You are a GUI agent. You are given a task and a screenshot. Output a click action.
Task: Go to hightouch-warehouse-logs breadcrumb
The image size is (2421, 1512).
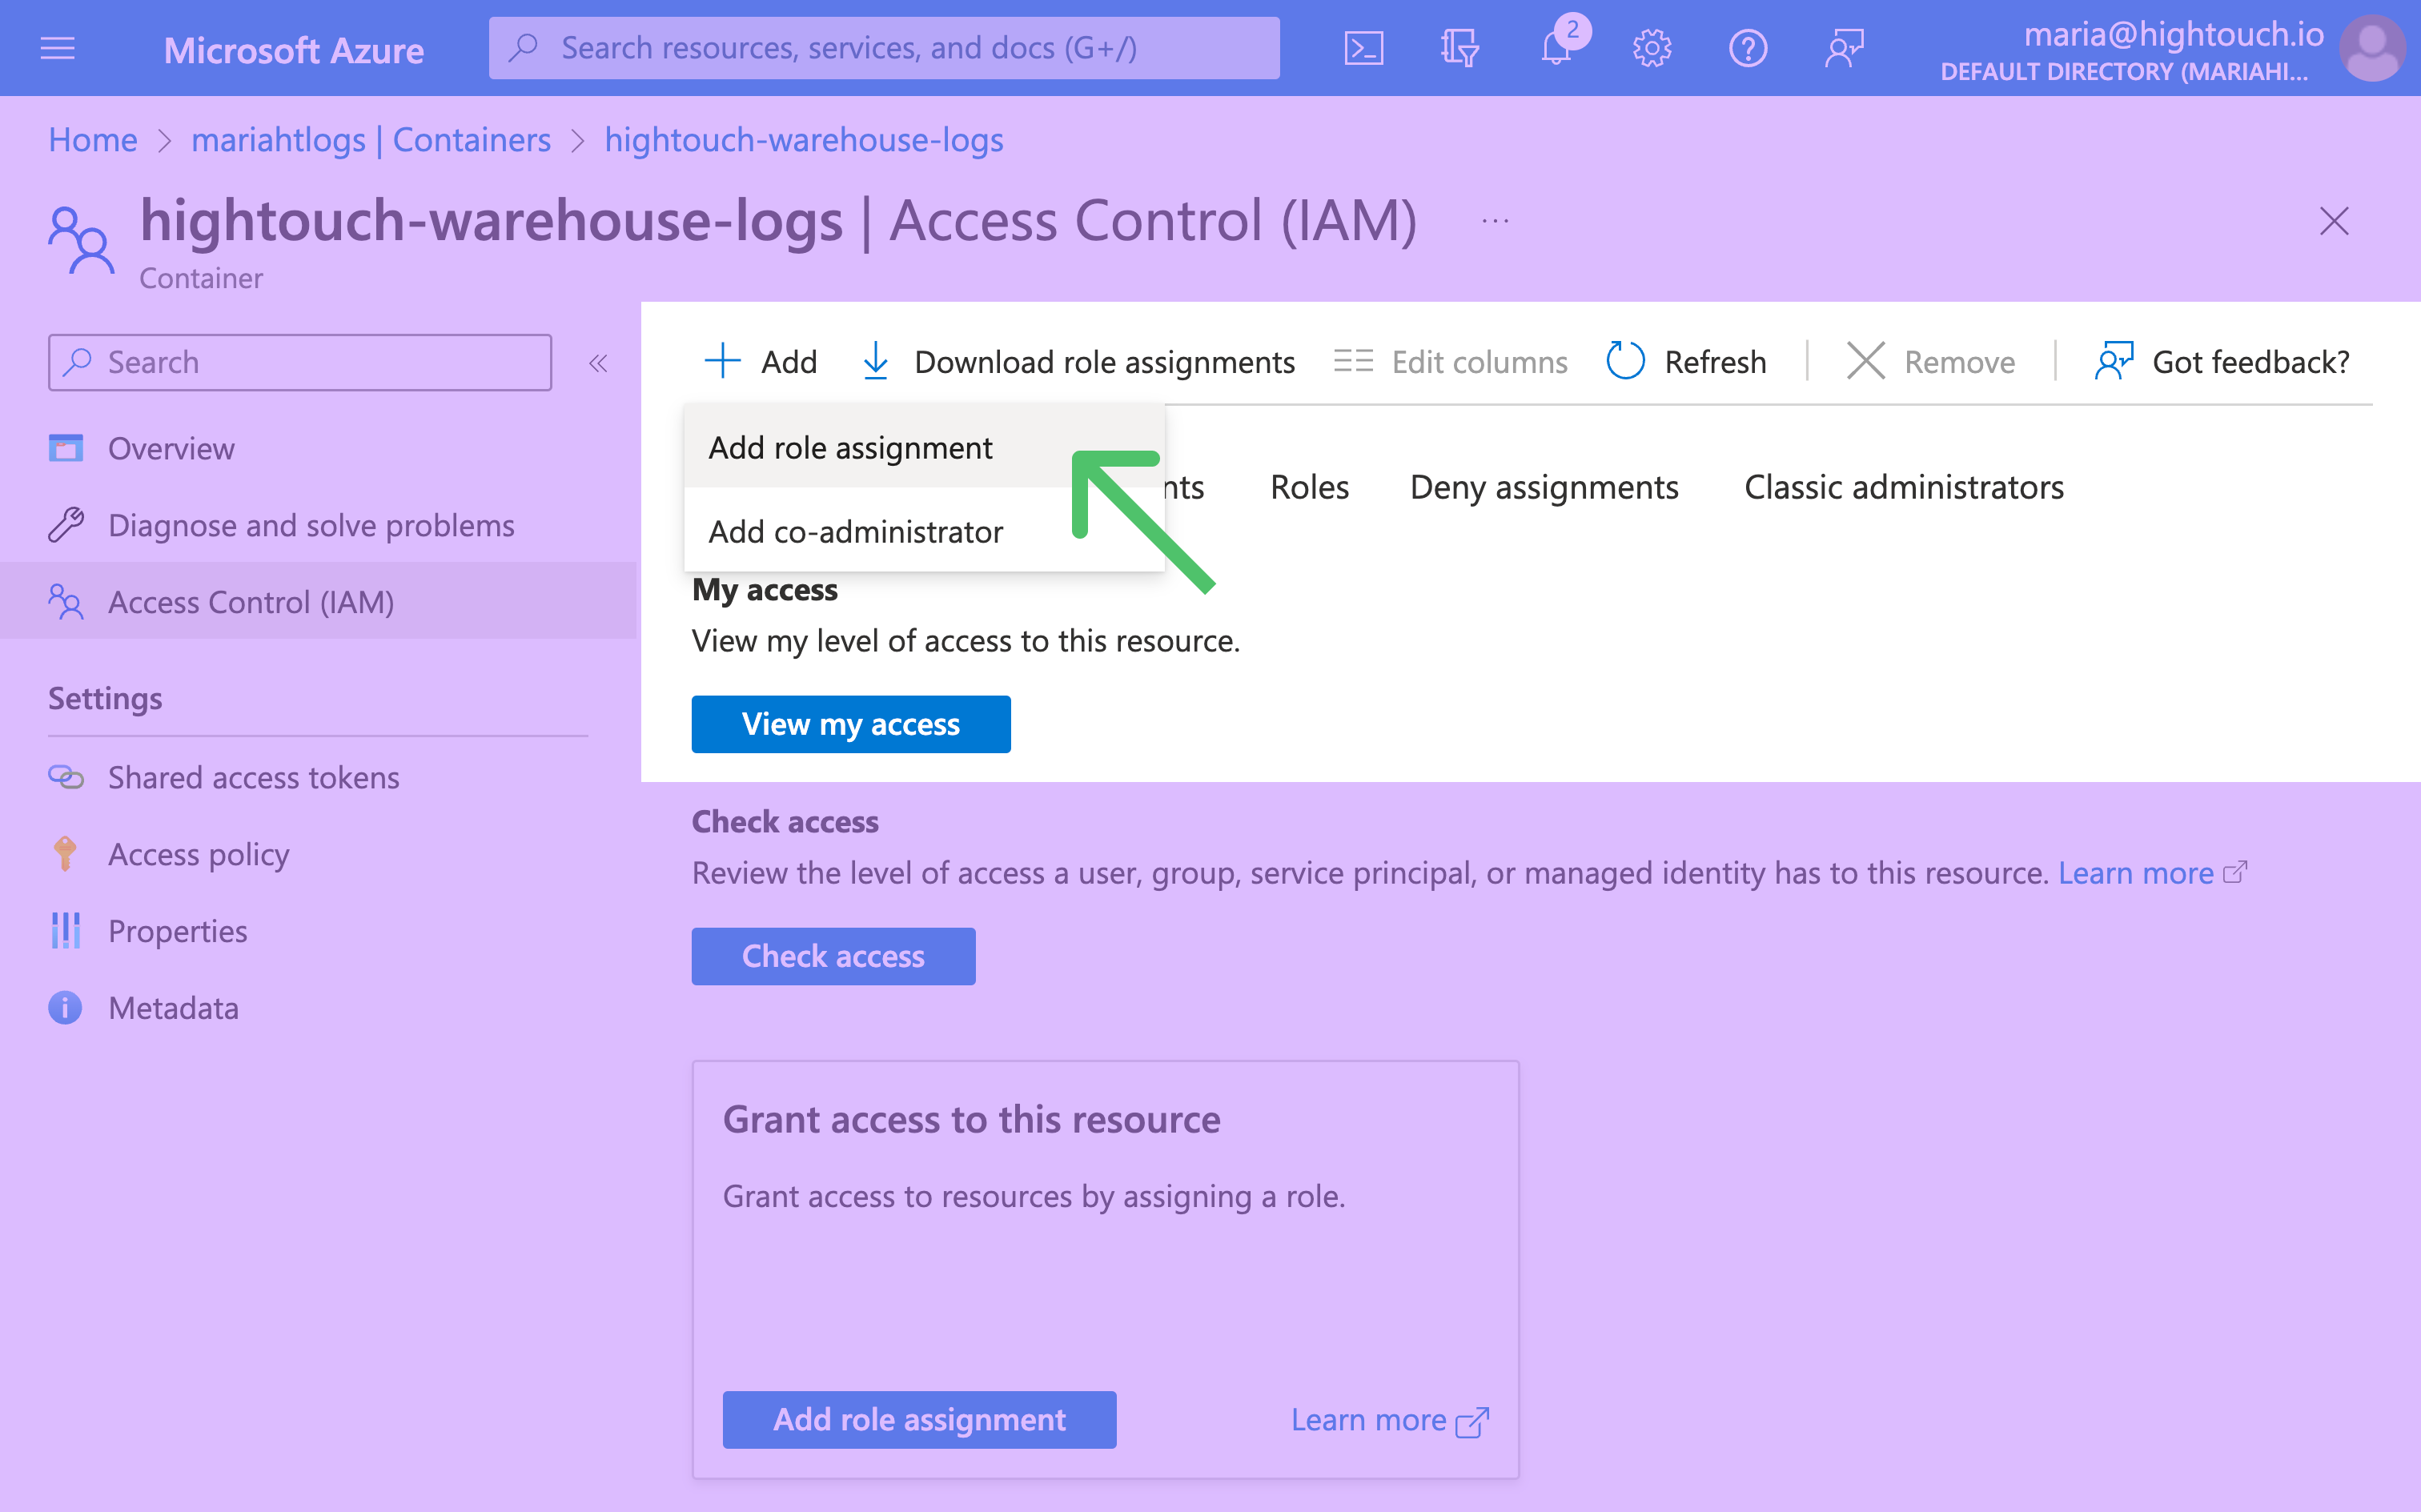tap(804, 140)
